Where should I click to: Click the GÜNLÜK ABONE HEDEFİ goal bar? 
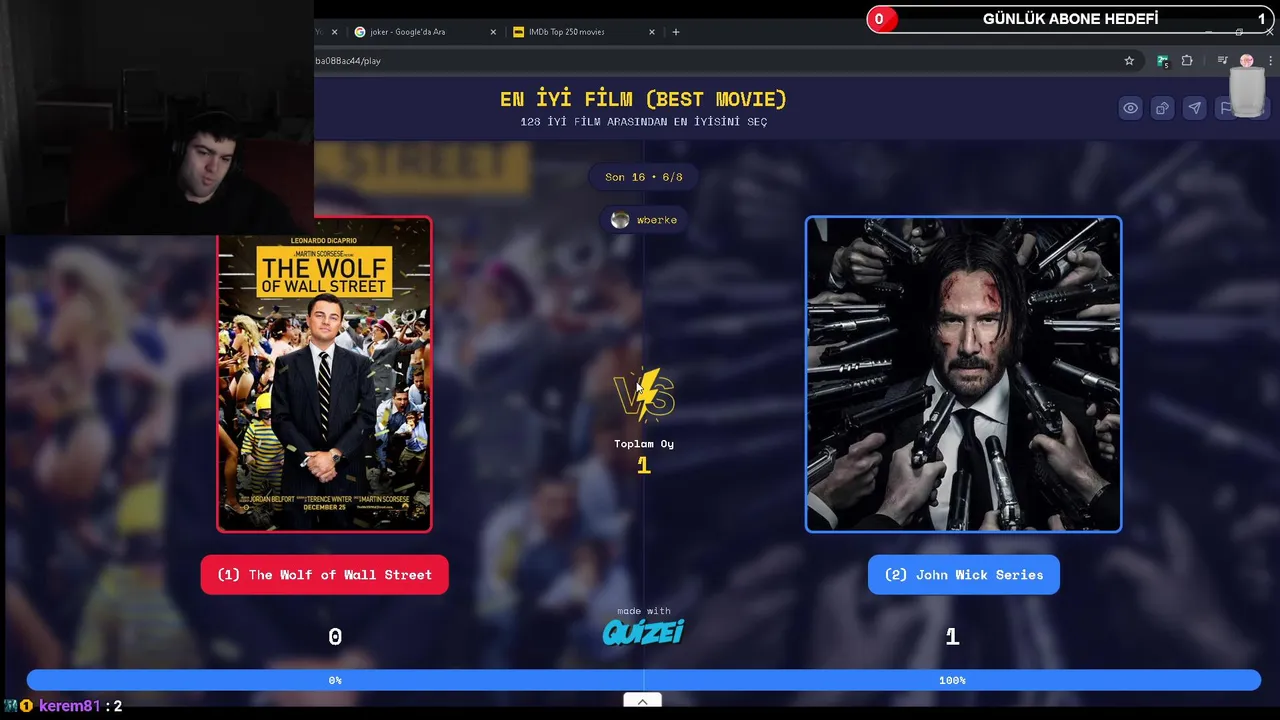(1070, 19)
